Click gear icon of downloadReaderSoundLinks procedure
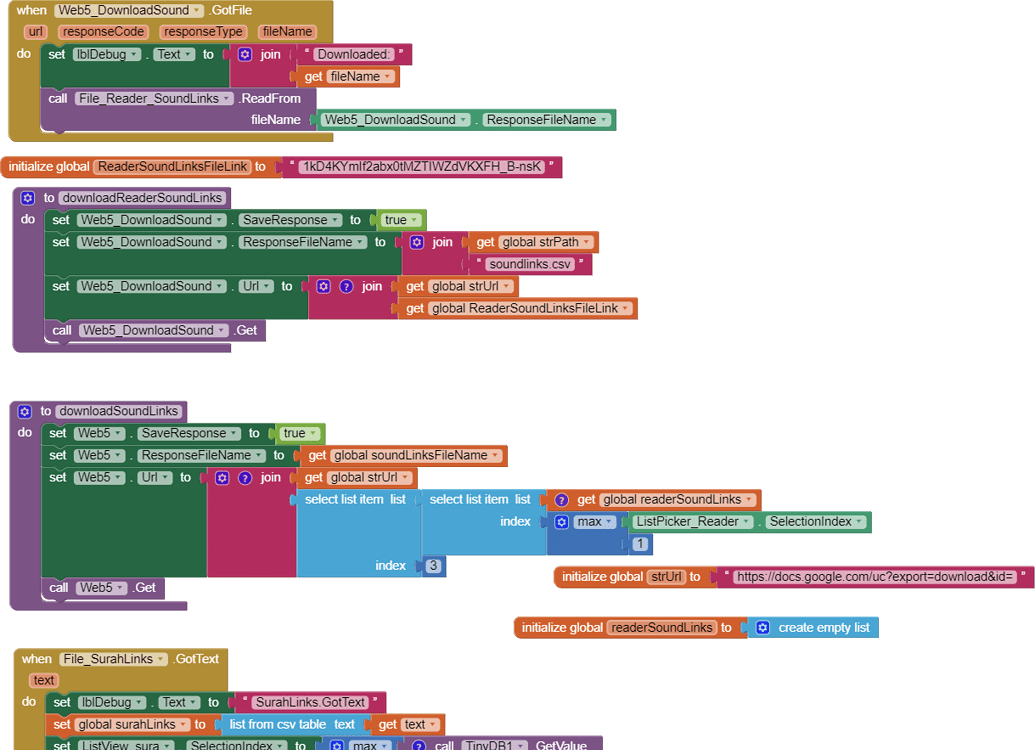Image resolution: width=1035 pixels, height=750 pixels. click(x=27, y=197)
